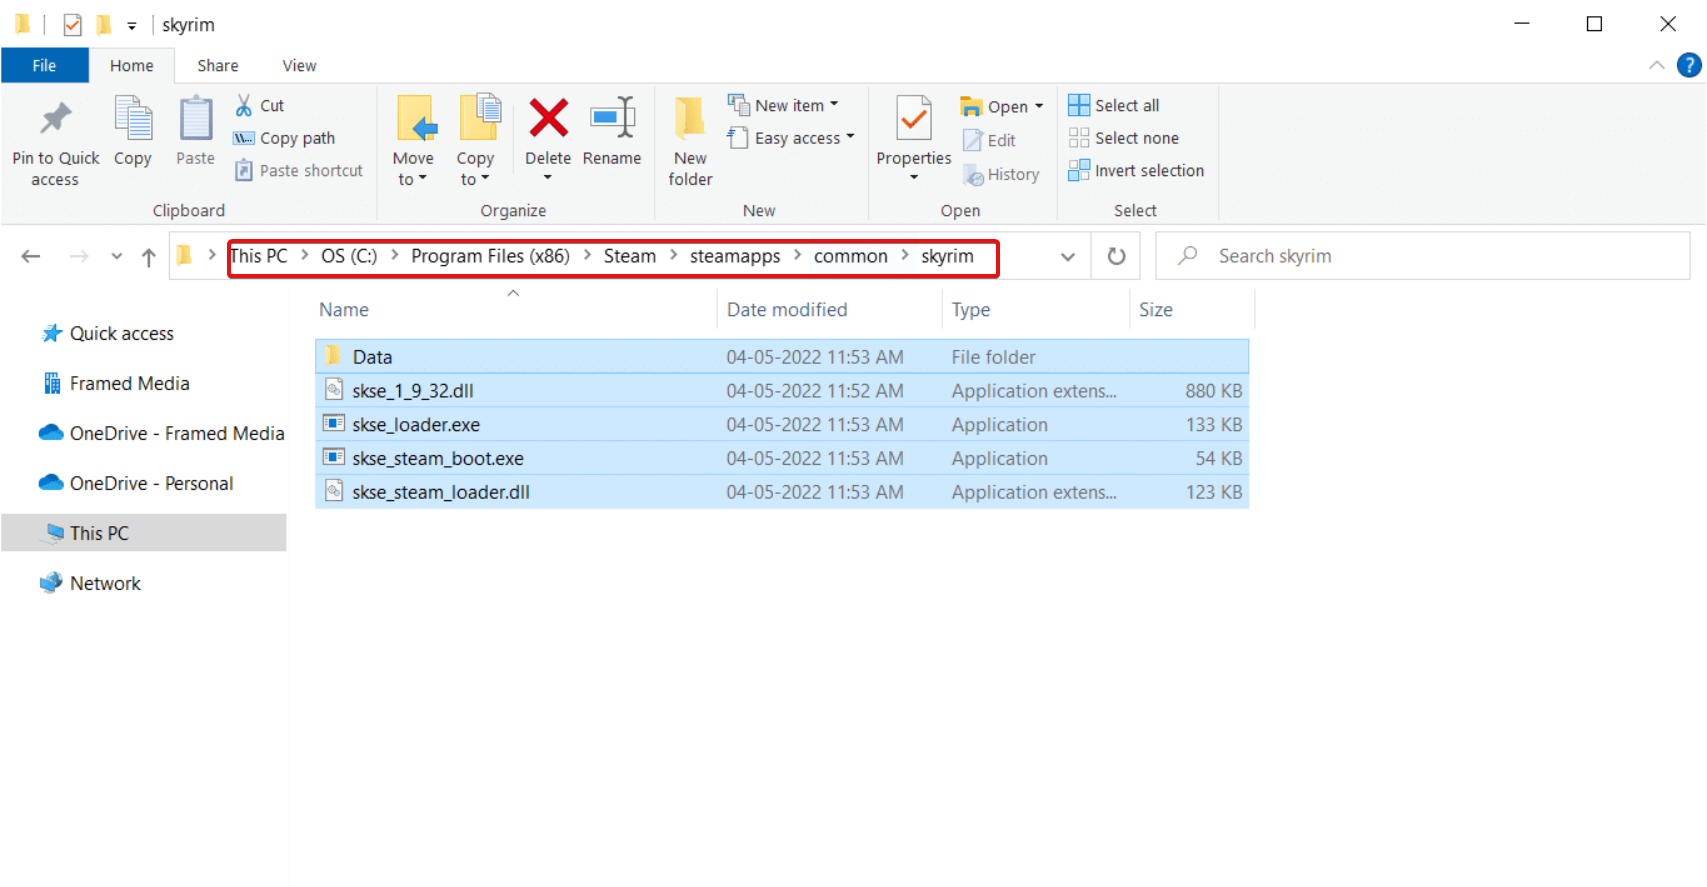Open the New item dropdown
The image size is (1707, 887).
783,105
